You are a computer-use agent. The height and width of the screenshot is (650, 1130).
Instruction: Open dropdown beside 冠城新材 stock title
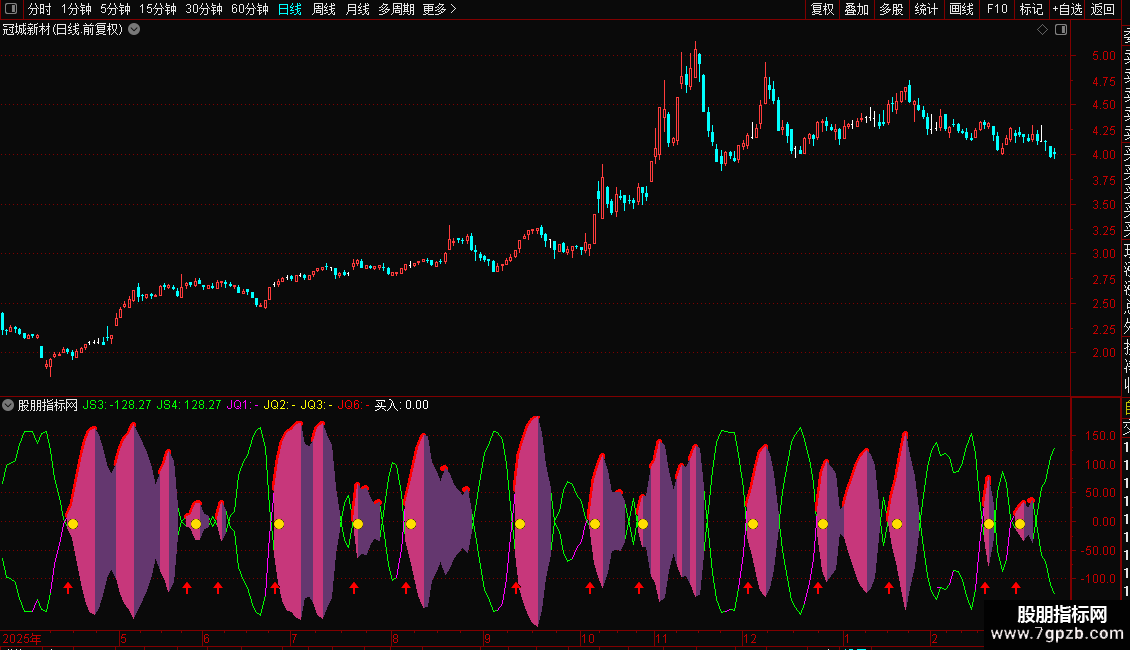coord(134,30)
